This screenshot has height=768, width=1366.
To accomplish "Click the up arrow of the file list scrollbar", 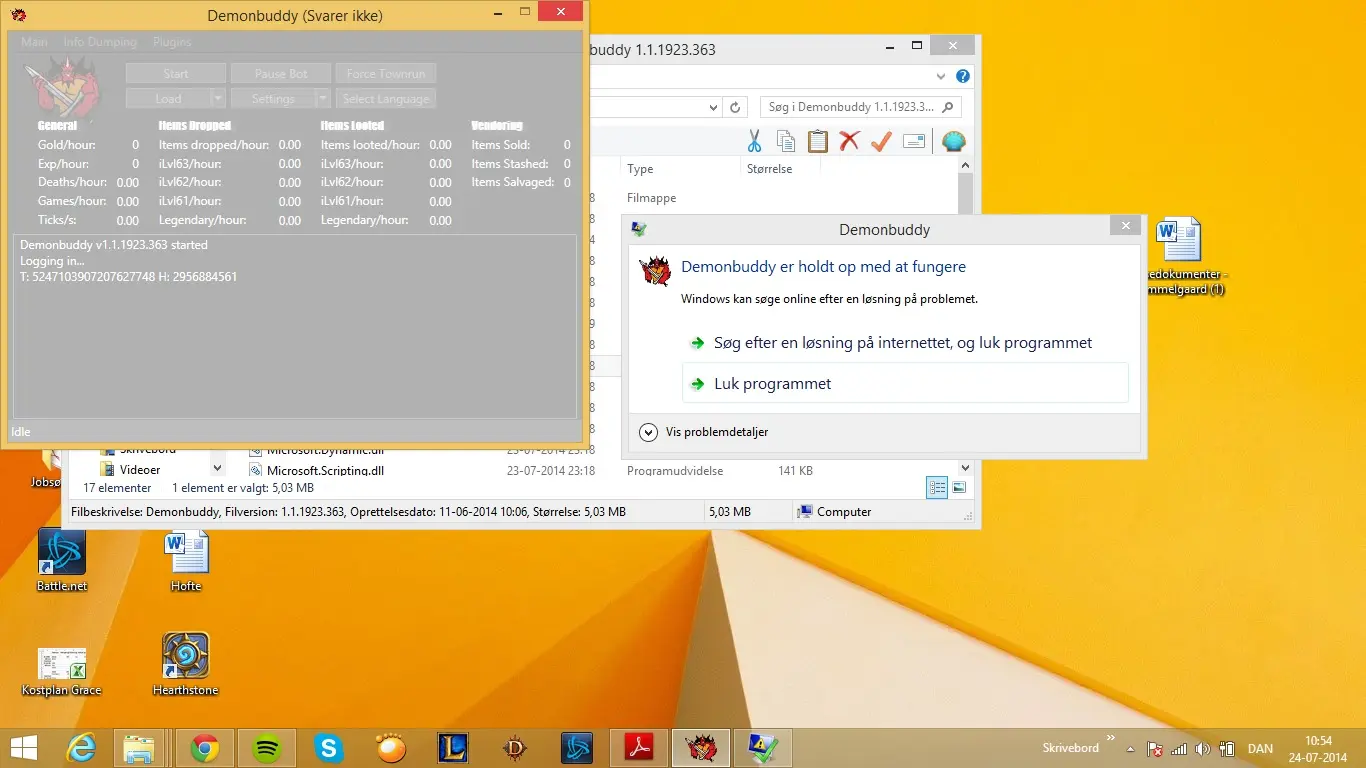I will pyautogui.click(x=965, y=166).
